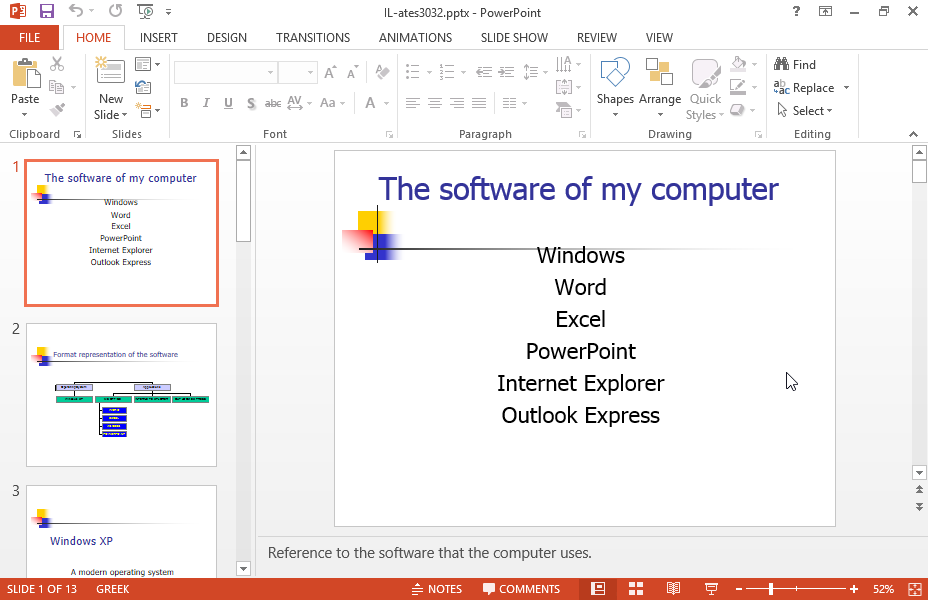Screen dimensions: 928x600
Task: Undo the last action
Action: (x=76, y=11)
